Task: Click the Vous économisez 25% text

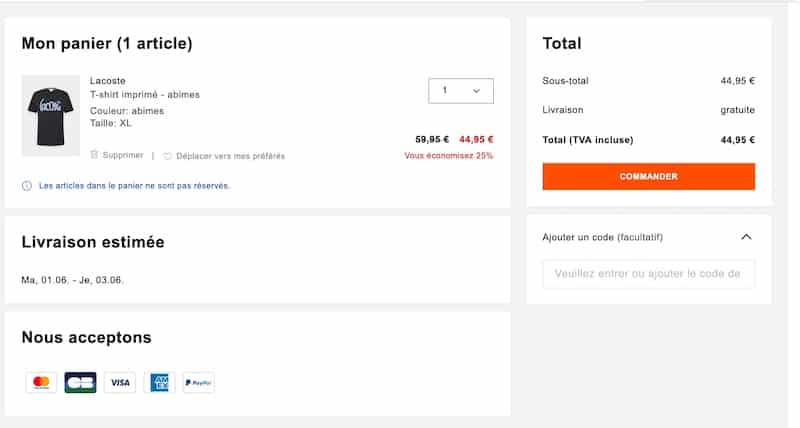Action: tap(449, 156)
